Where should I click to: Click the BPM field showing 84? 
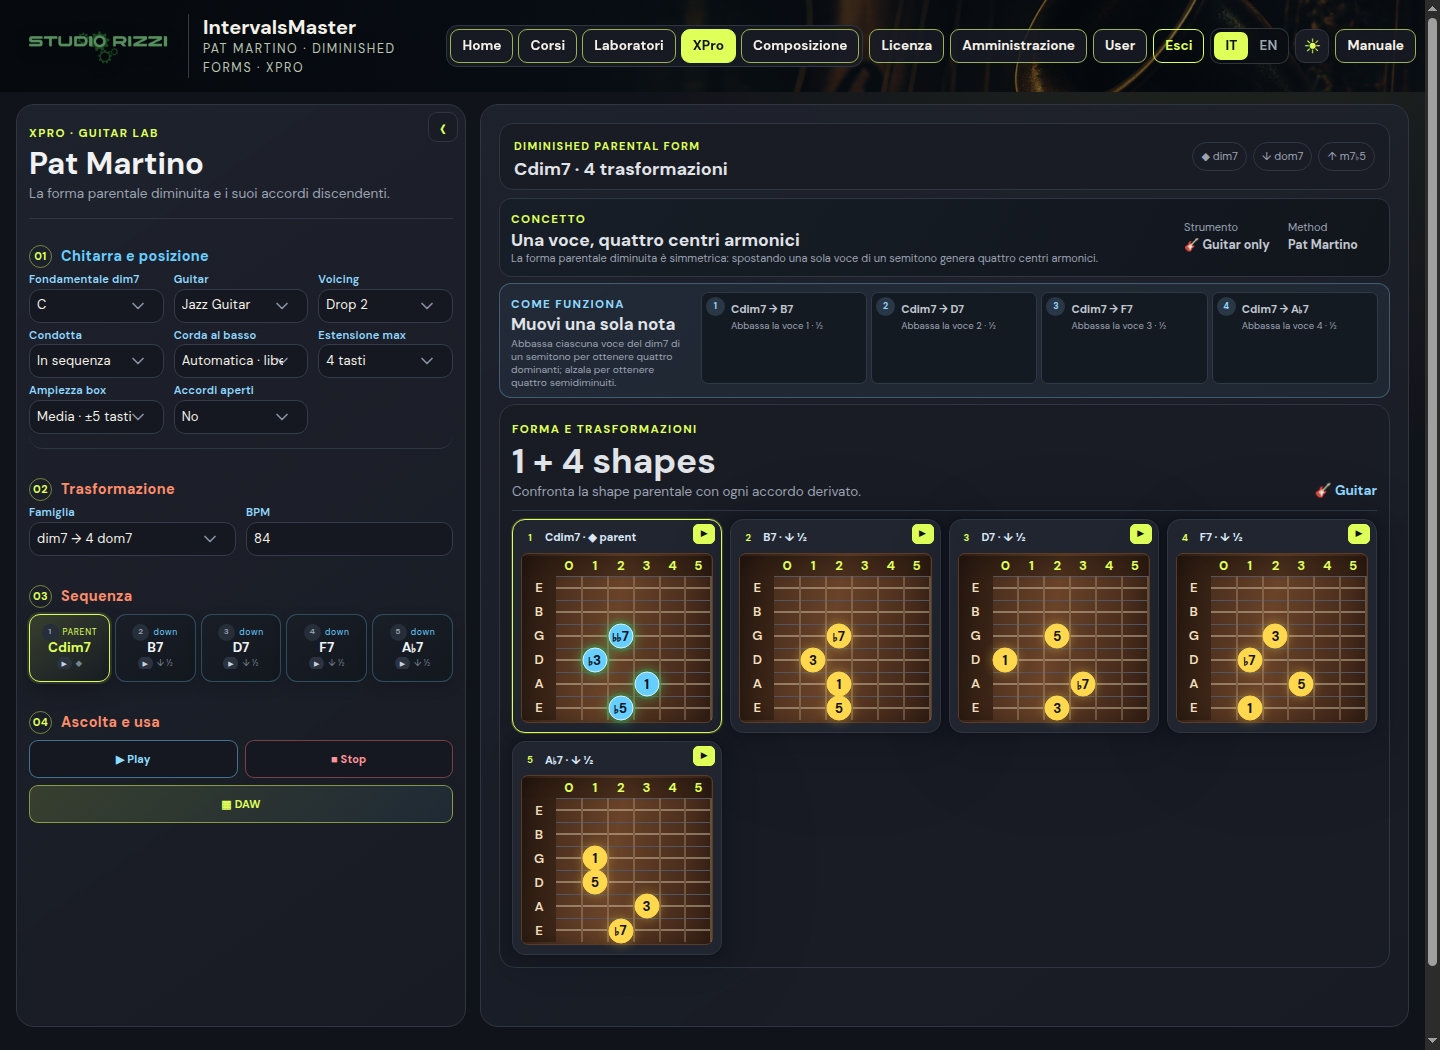pyautogui.click(x=349, y=539)
